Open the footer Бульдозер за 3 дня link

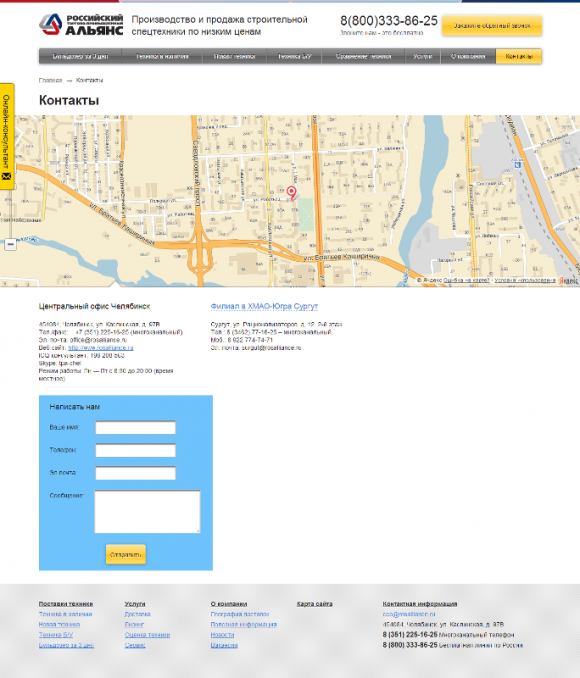pyautogui.click(x=66, y=645)
